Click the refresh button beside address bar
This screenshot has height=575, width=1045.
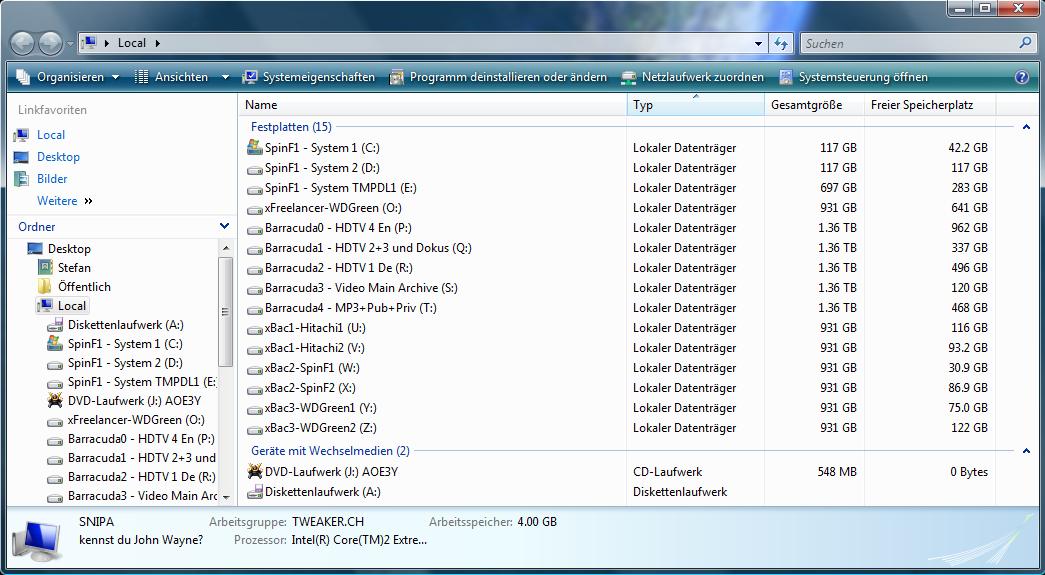pos(782,43)
